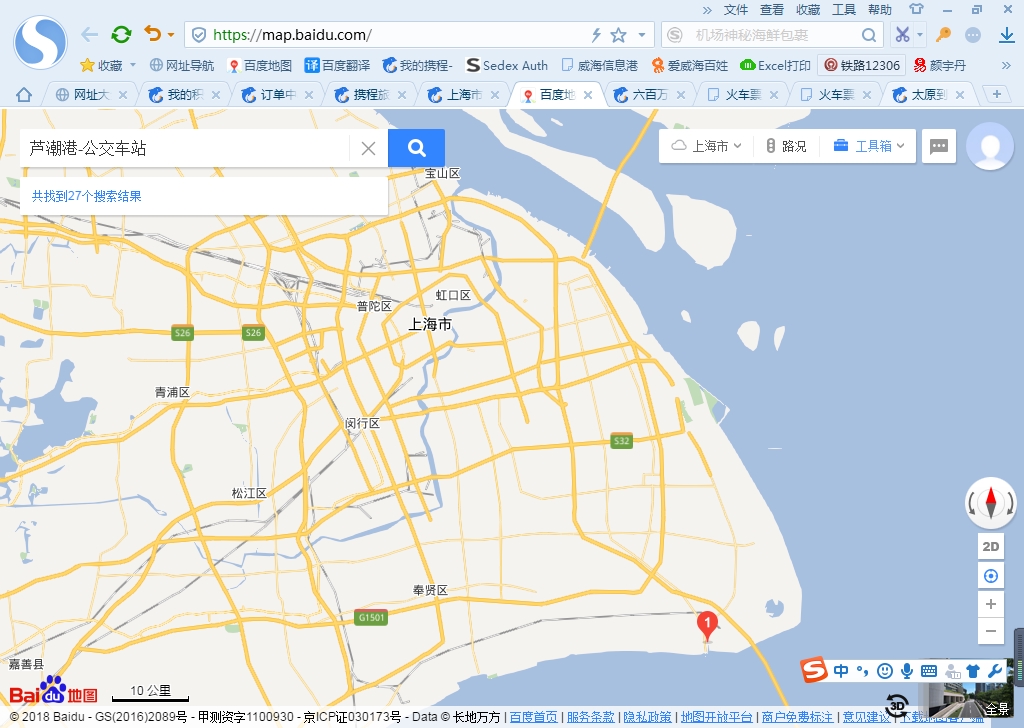Image resolution: width=1024 pixels, height=728 pixels.
Task: Open the 文件 menu
Action: click(735, 10)
